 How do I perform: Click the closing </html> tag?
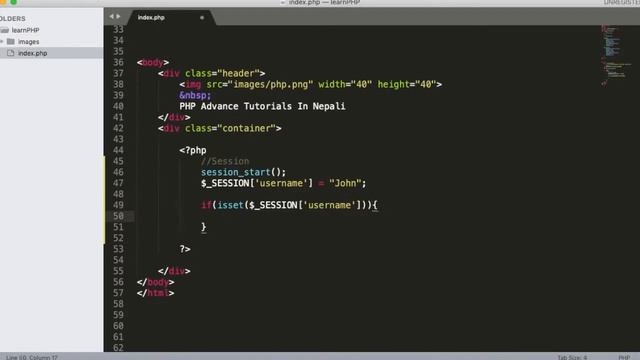156,293
